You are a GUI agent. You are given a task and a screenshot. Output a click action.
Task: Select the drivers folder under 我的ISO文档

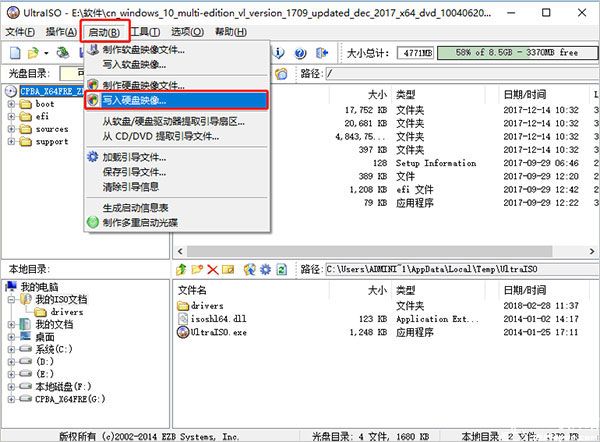(67, 312)
